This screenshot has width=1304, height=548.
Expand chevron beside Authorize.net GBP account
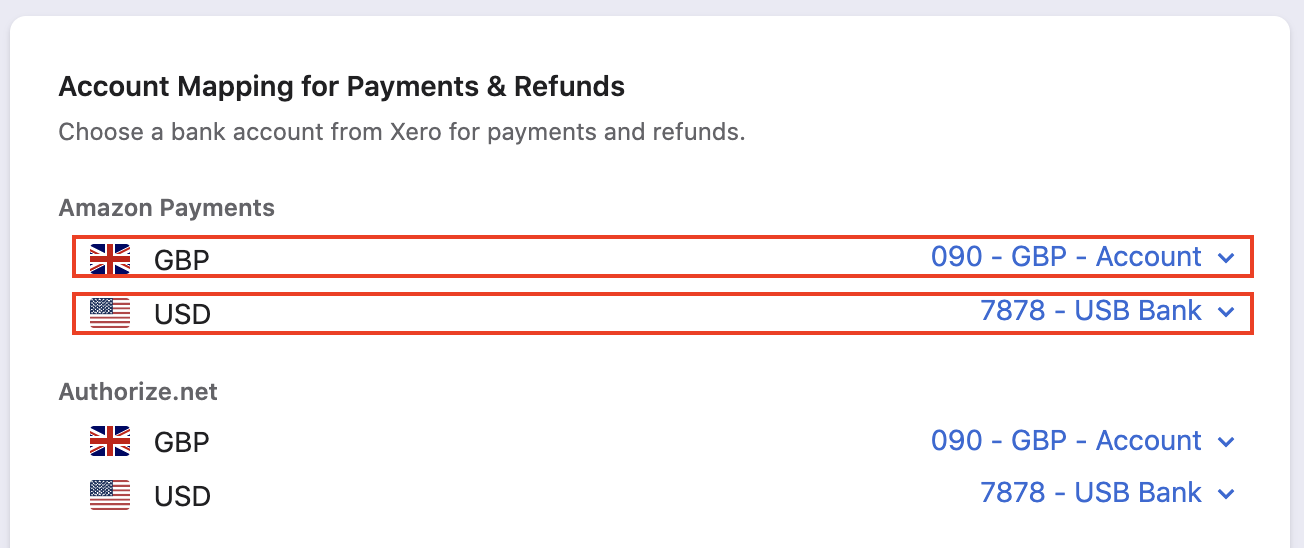(x=1227, y=442)
